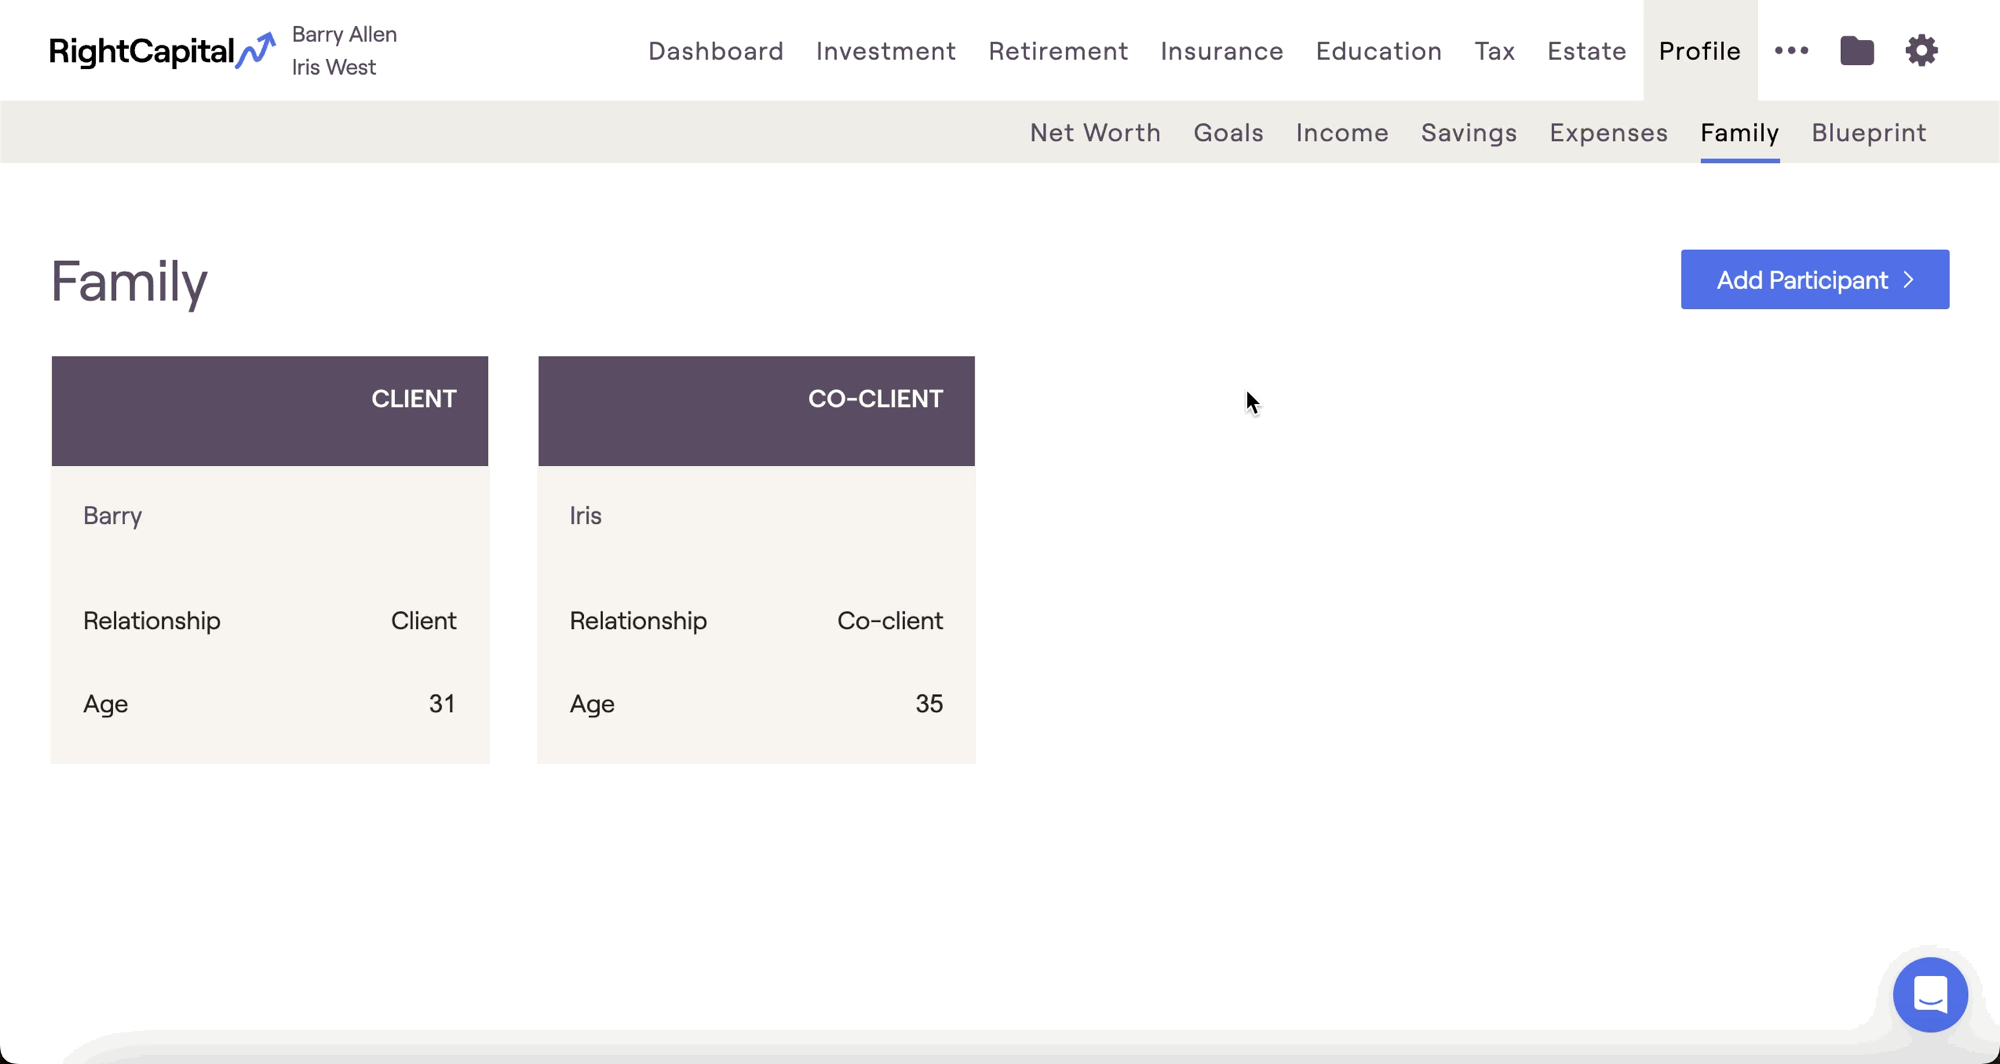Image resolution: width=2000 pixels, height=1064 pixels.
Task: Open the Income tab
Action: (1341, 133)
